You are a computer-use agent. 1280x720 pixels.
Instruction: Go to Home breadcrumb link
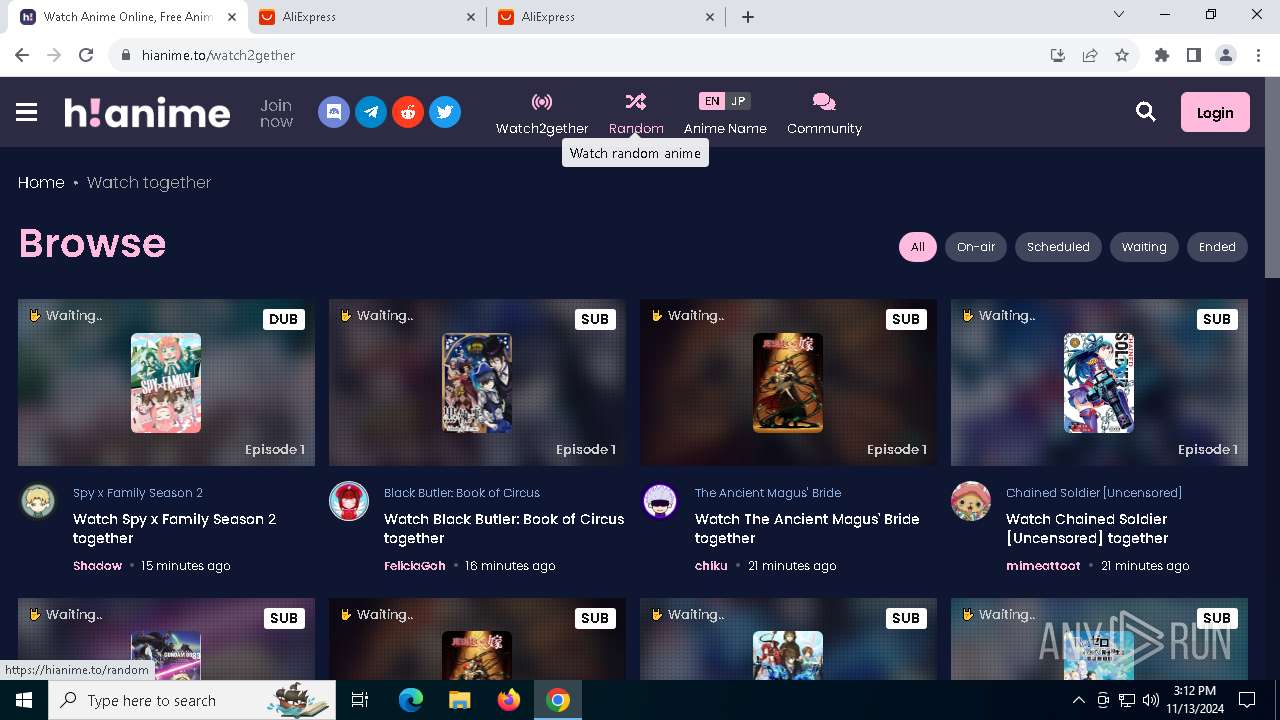[41, 182]
